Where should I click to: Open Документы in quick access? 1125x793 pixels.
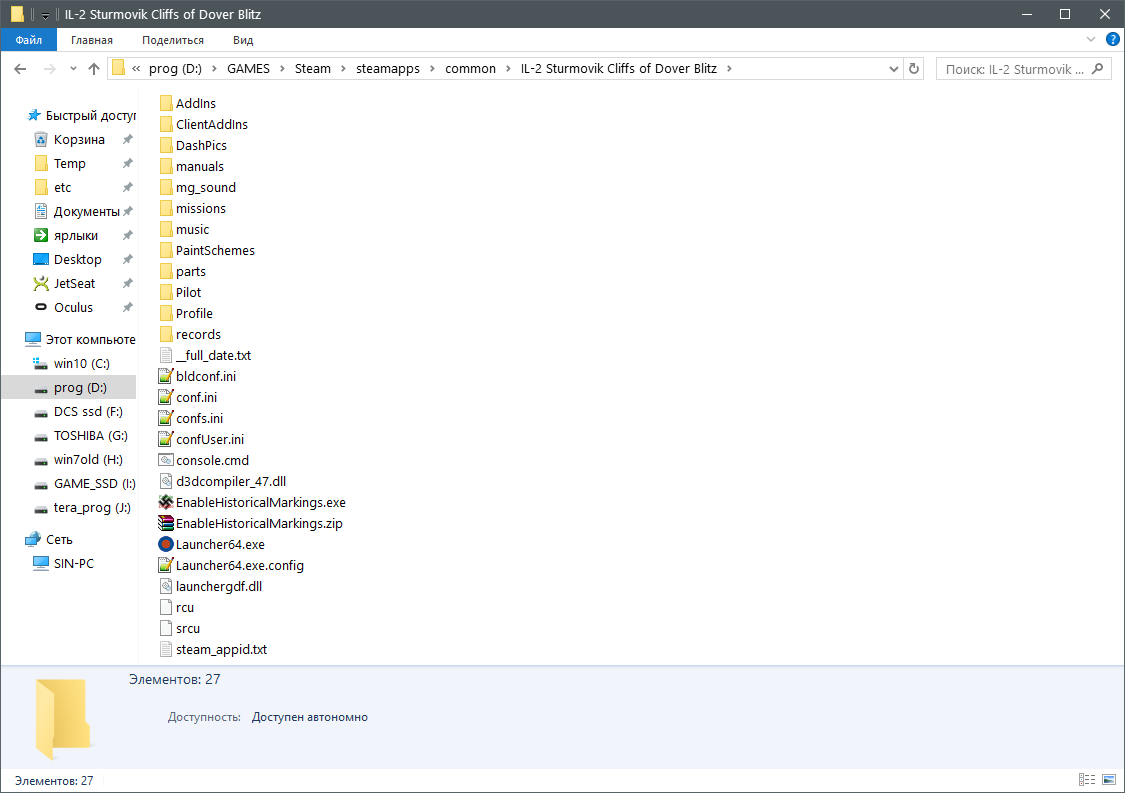(x=86, y=212)
